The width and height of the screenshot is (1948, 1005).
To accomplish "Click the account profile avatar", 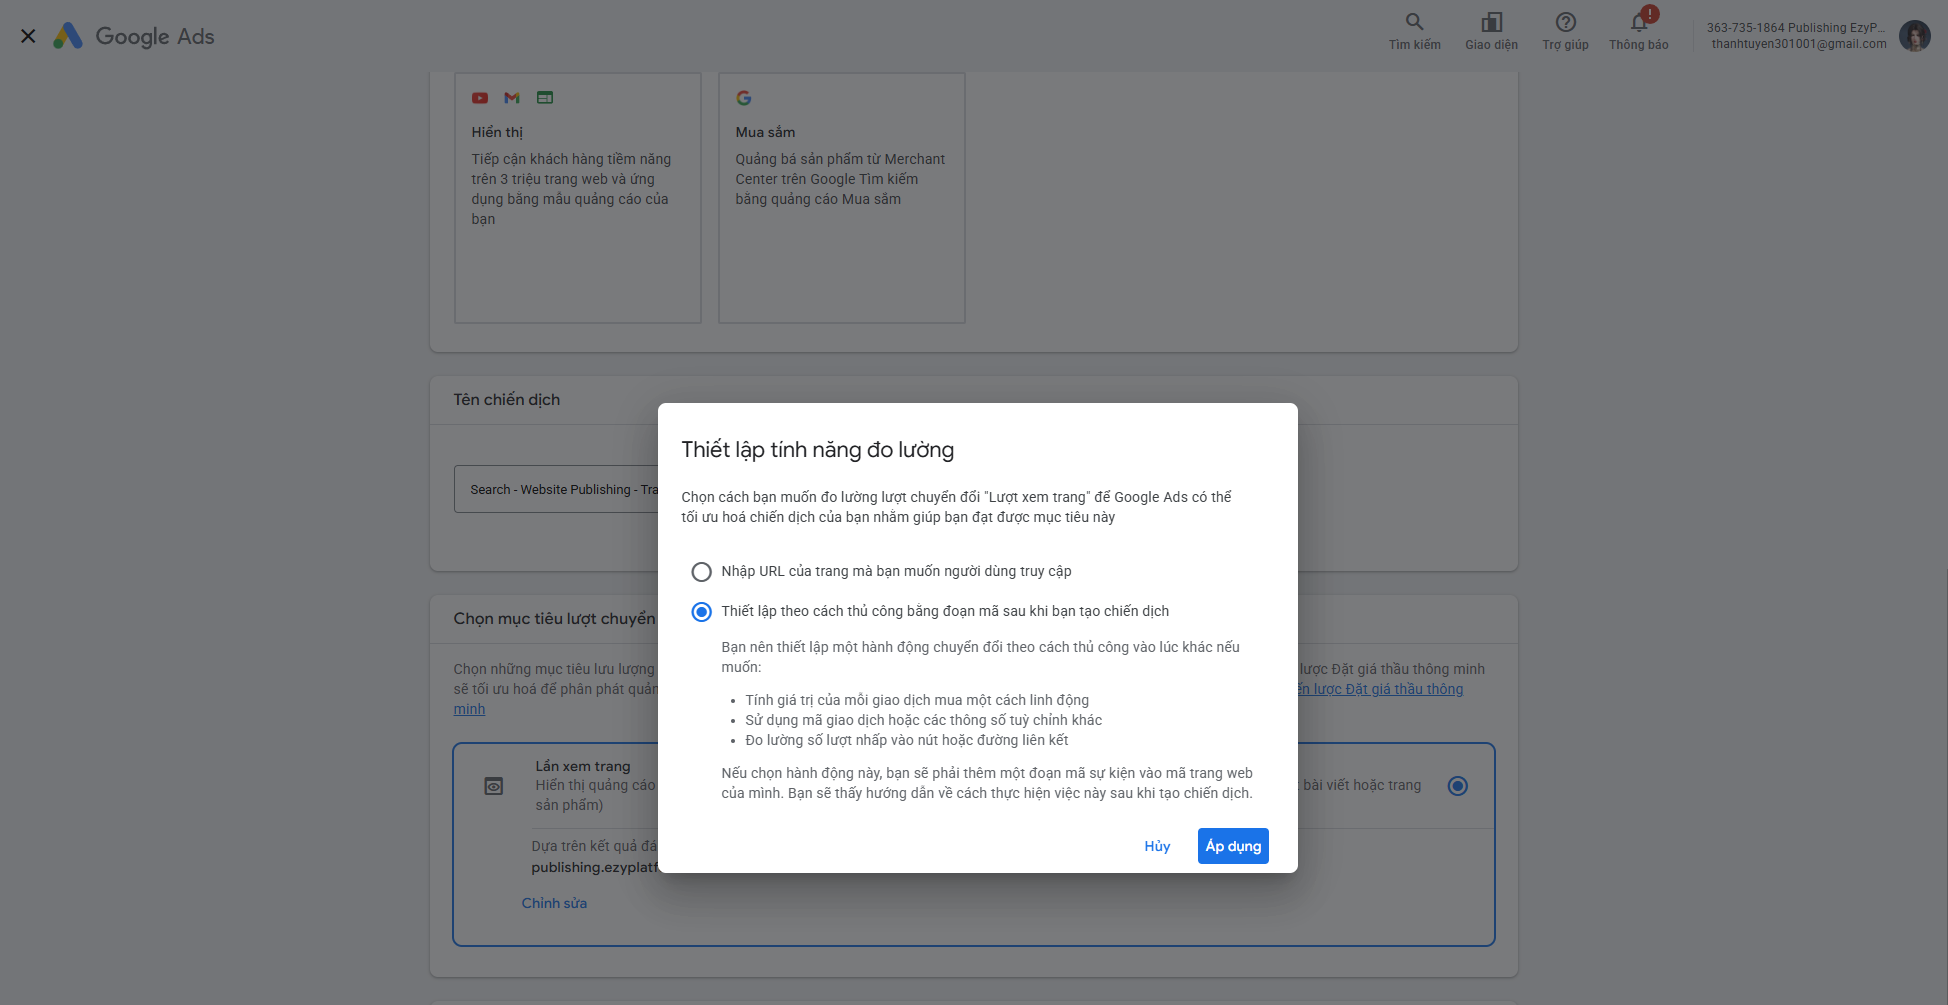I will point(1914,36).
